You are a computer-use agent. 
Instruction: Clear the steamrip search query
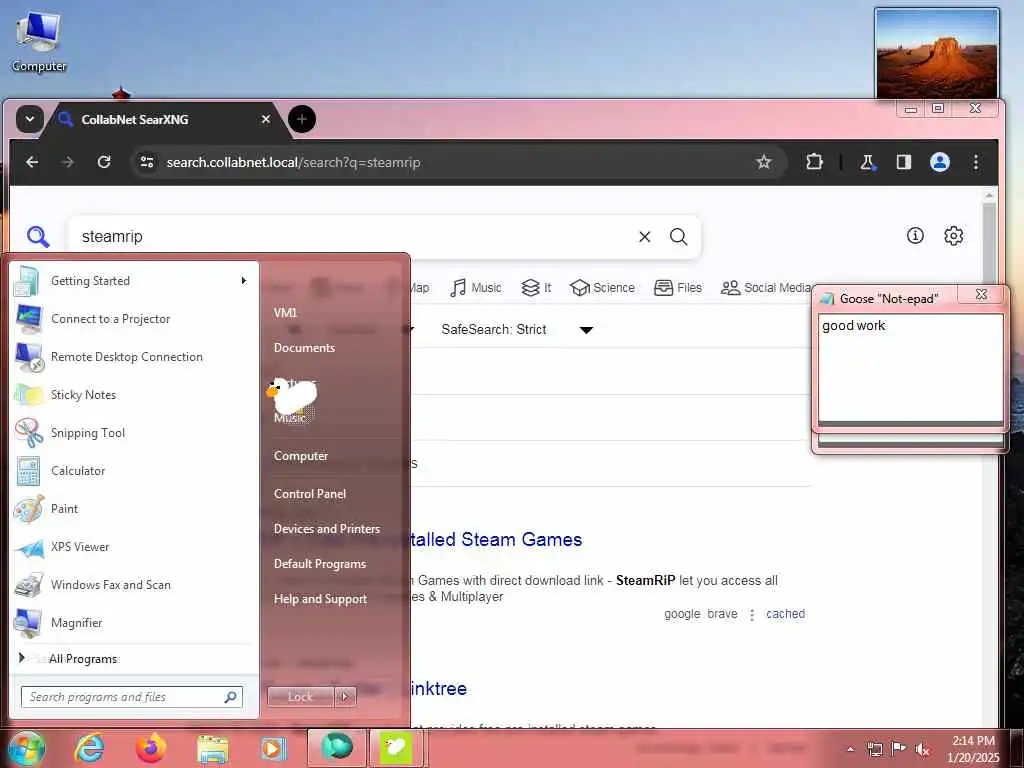(645, 236)
